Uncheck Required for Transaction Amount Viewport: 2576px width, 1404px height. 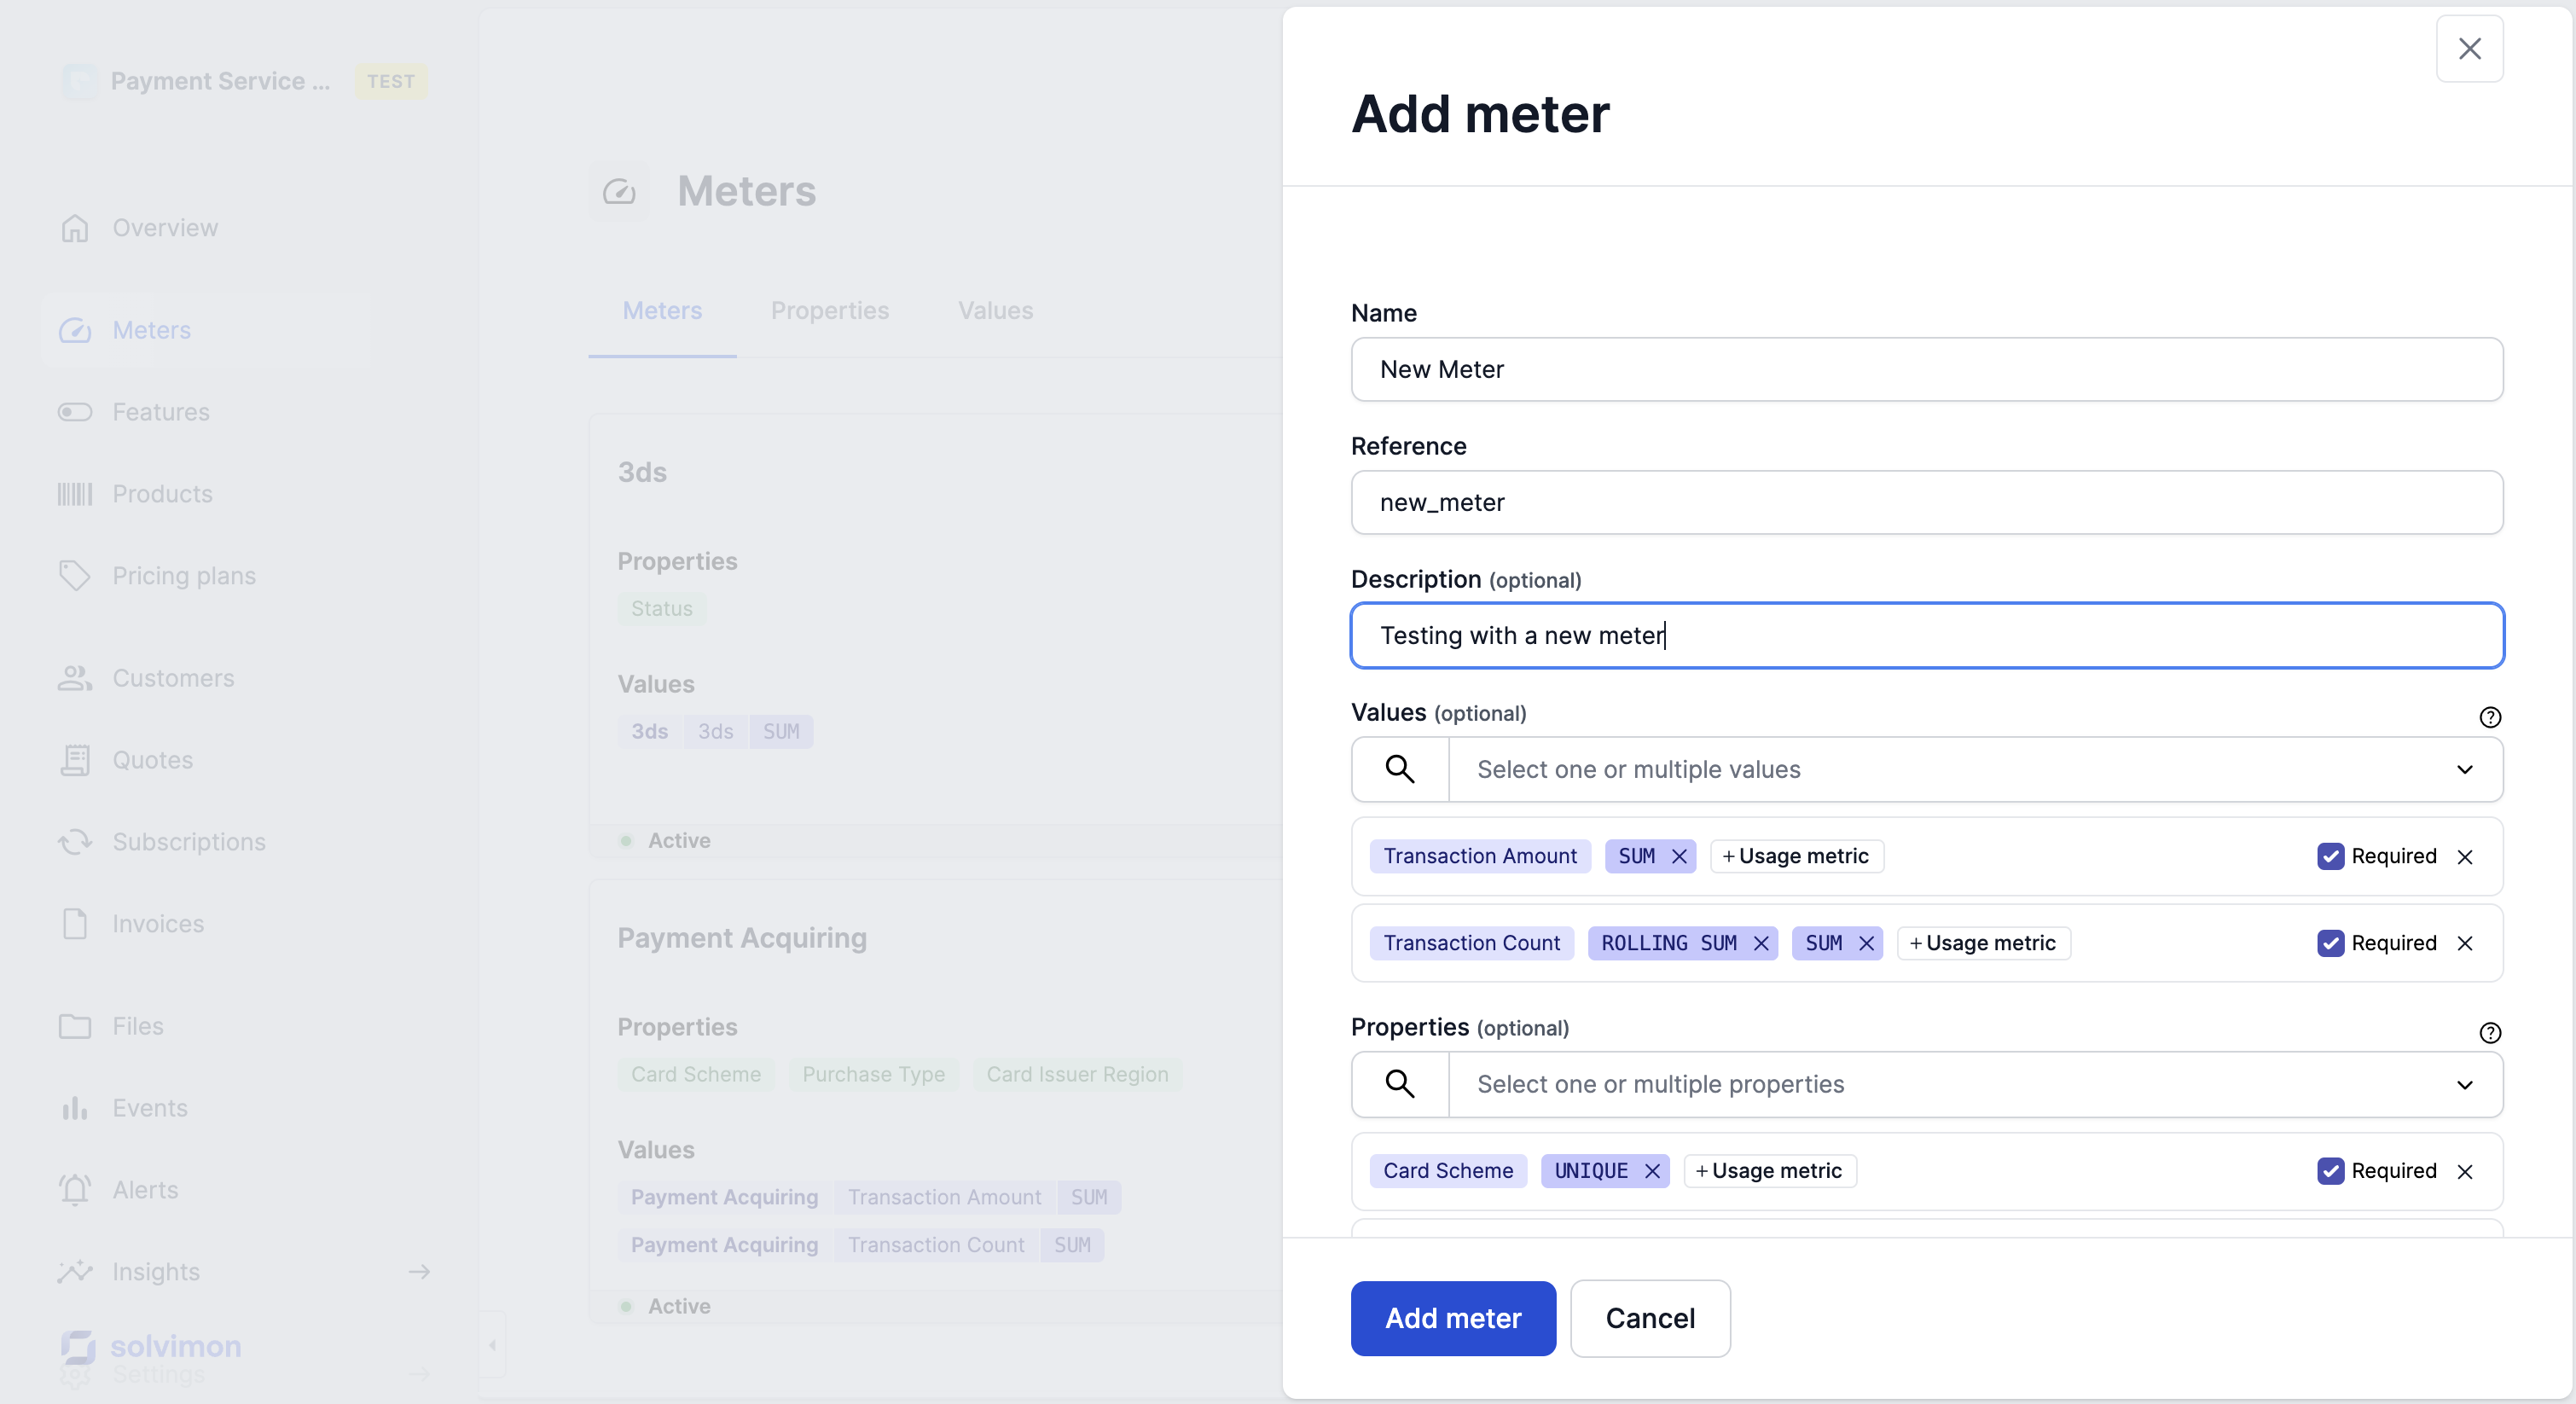(x=2330, y=856)
